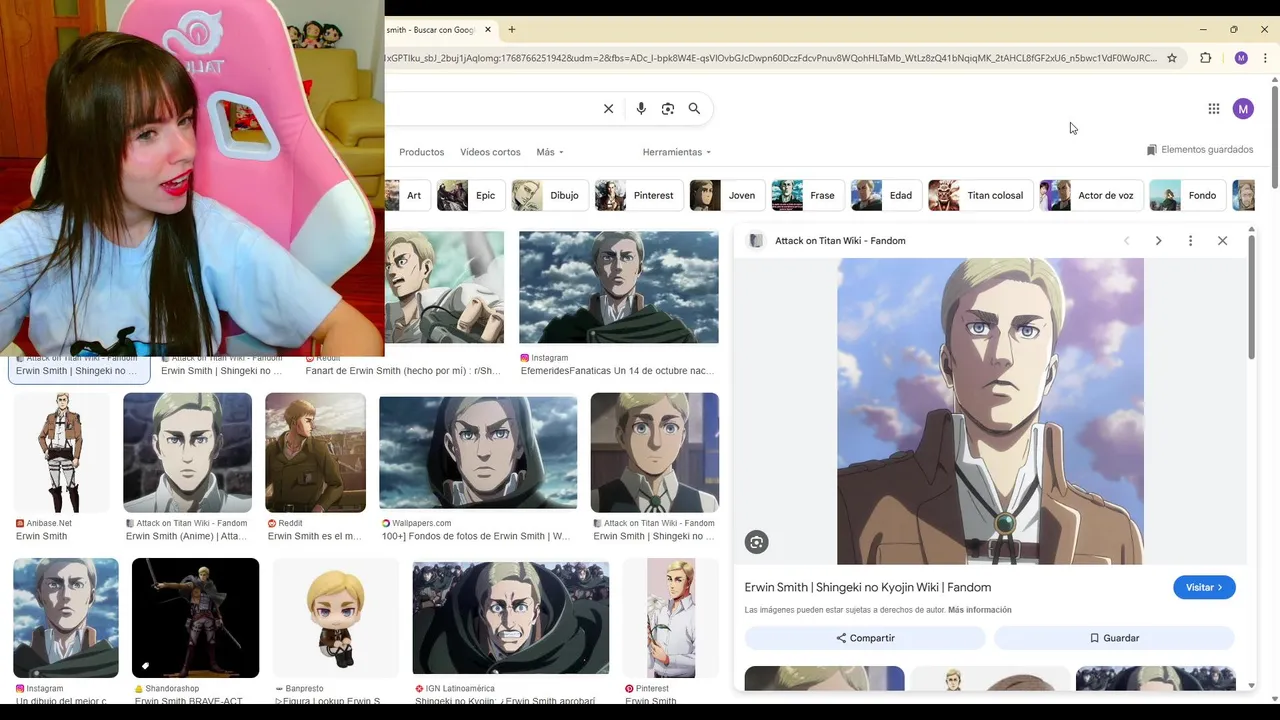Open the Anibase.Net Erwin Smith full-body thumbnail
The width and height of the screenshot is (1280, 720).
pos(61,452)
